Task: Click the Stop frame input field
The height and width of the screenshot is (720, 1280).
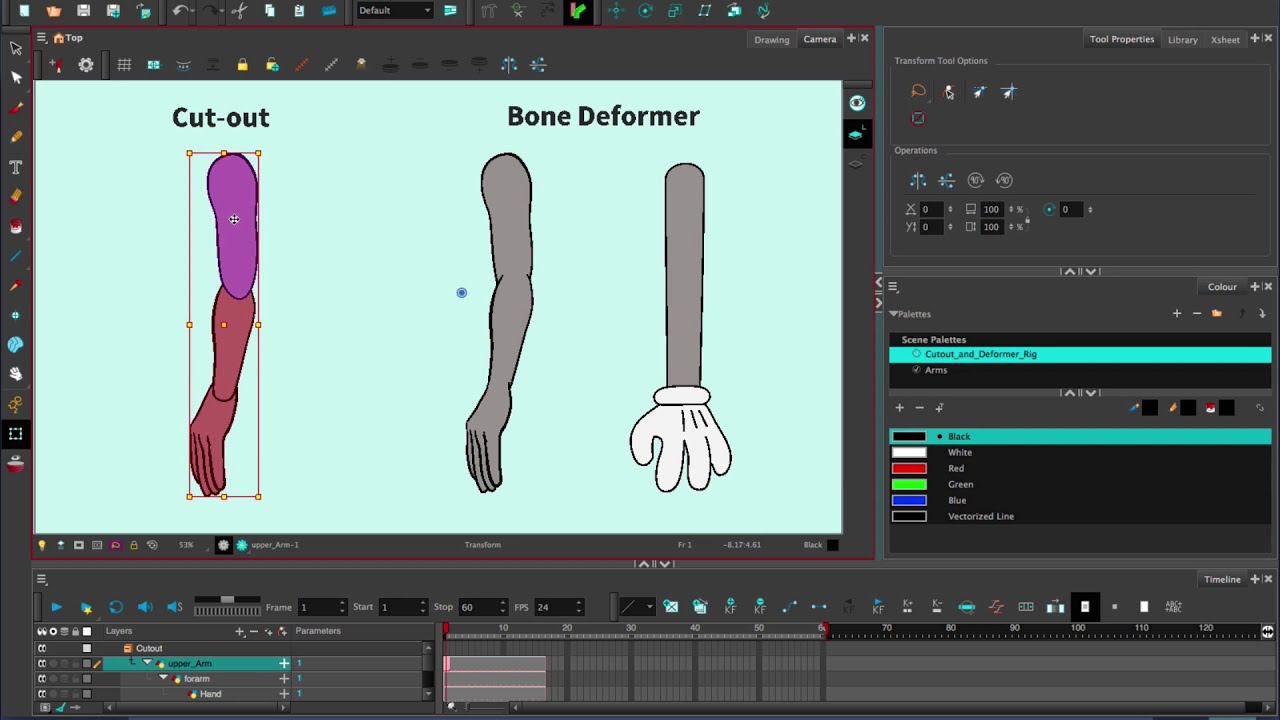Action: (477, 607)
